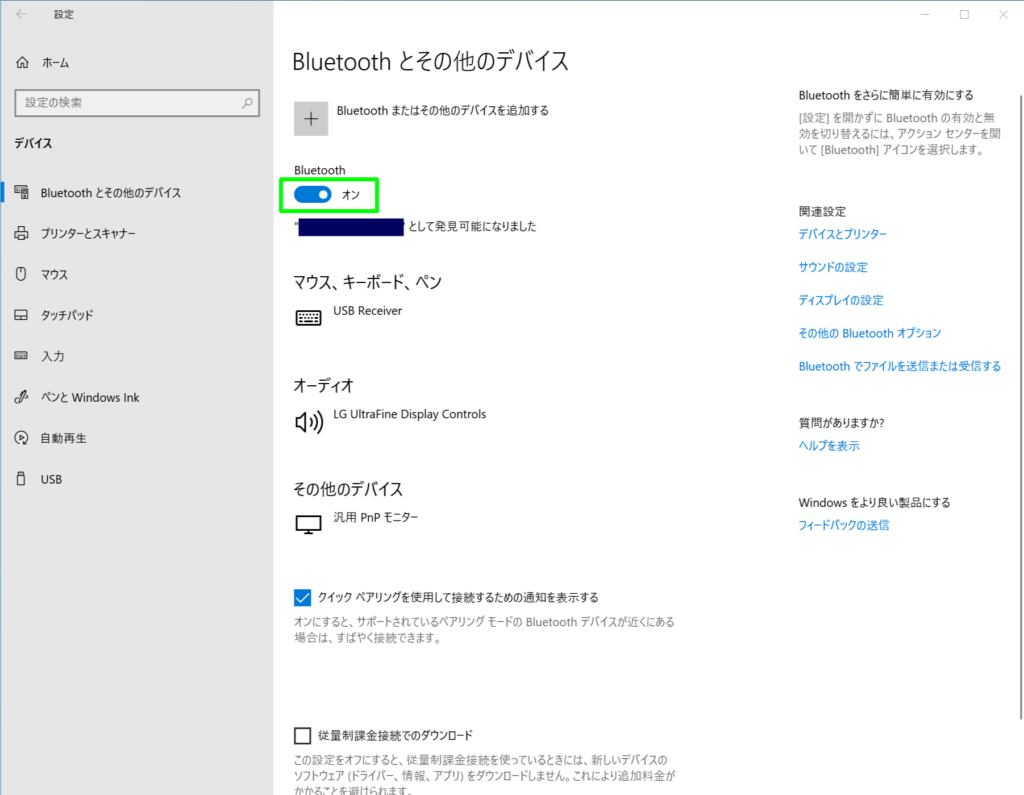Select the マウス (Mouse) sidebar icon

click(21, 274)
